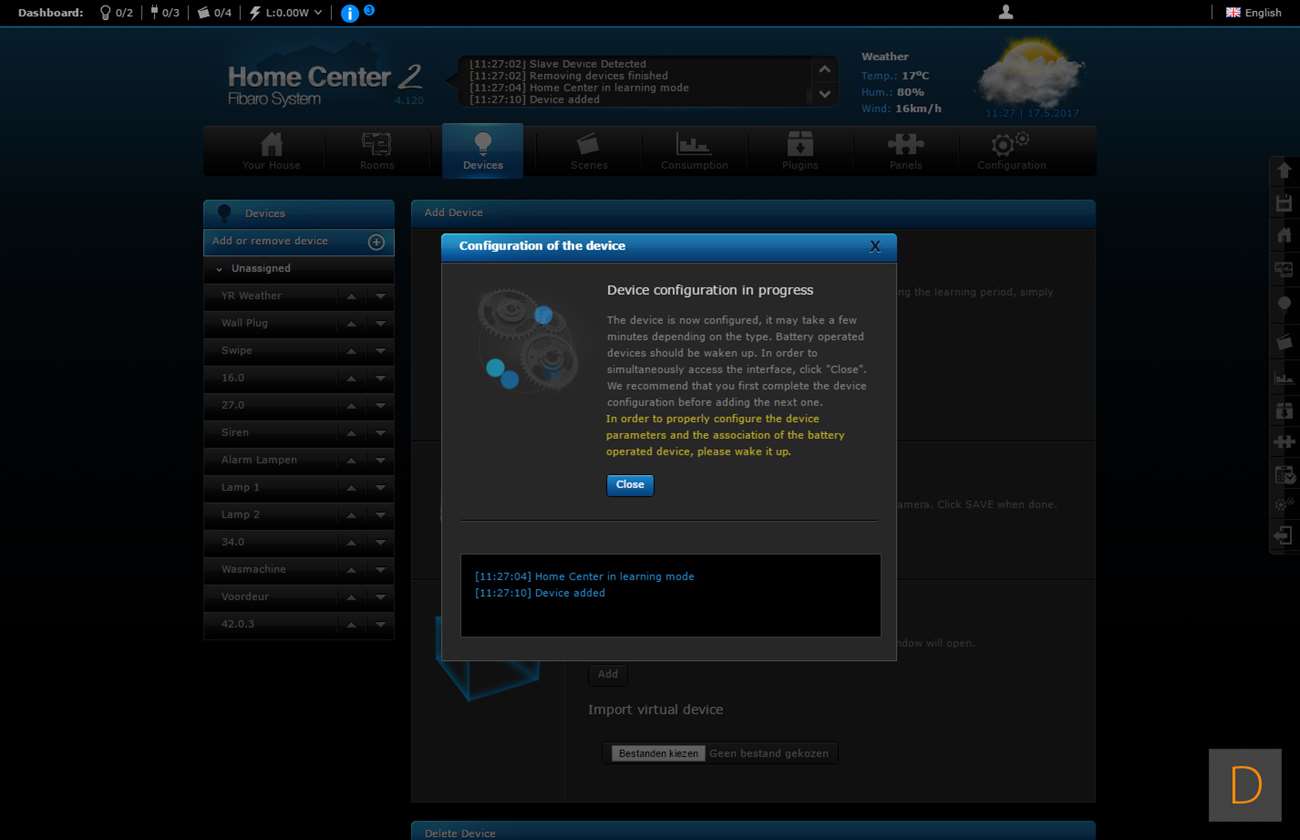Screen dimensions: 1300x840
Task: Open the blue info notifications icon
Action: pyautogui.click(x=350, y=13)
